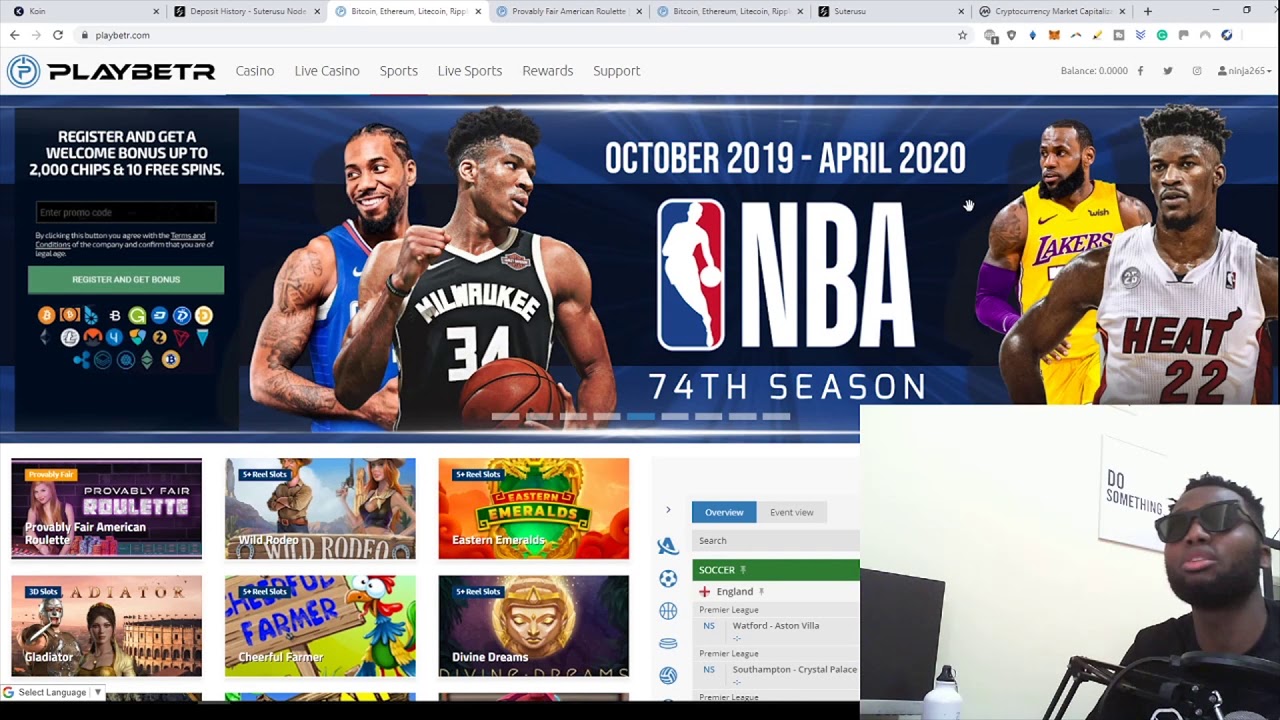
Task: Switch to Deposit History - Suterusu tab
Action: point(247,11)
